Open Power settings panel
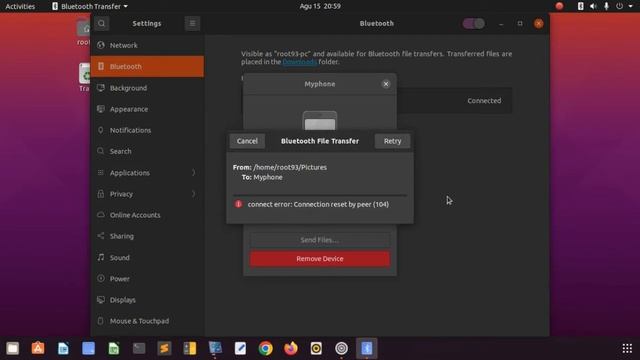640x360 pixels. click(147, 279)
